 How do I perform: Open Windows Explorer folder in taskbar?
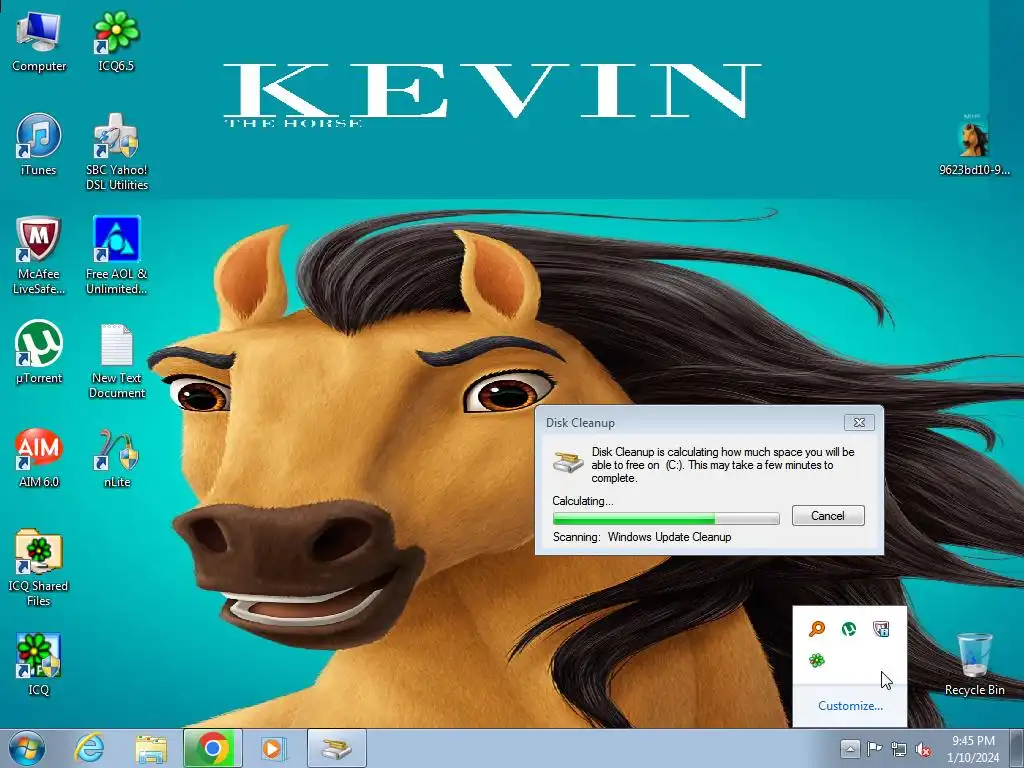click(x=151, y=748)
